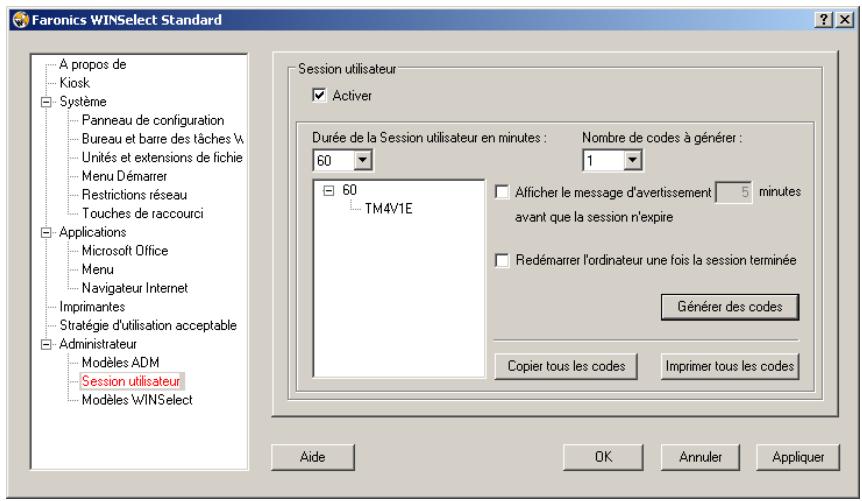862x501 pixels.
Task: Click the Faronics WINSelect title bar icon
Action: (x=20, y=20)
